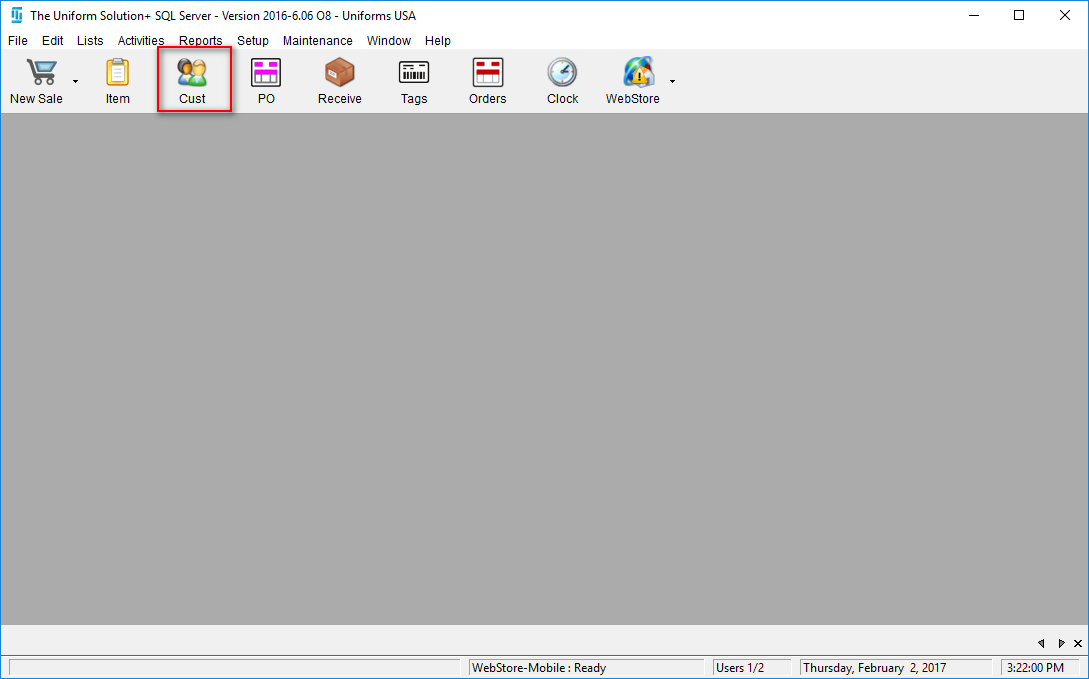Open the Orders toolbar icon
This screenshot has height=679, width=1089.
tap(488, 81)
